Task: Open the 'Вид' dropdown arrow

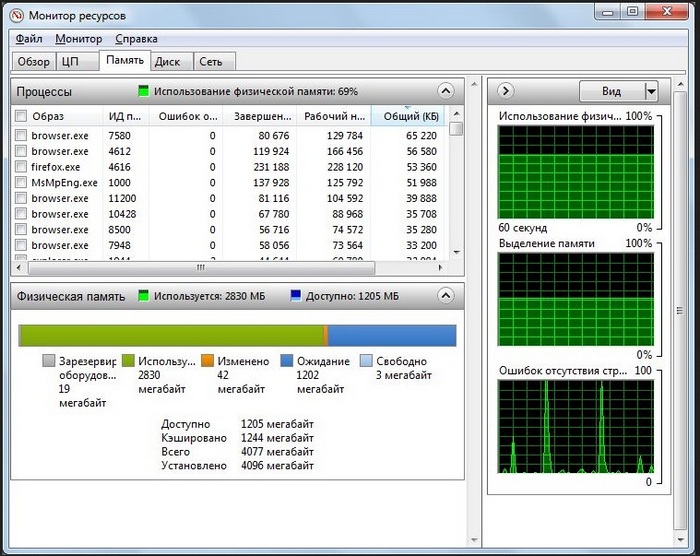Action: [651, 91]
